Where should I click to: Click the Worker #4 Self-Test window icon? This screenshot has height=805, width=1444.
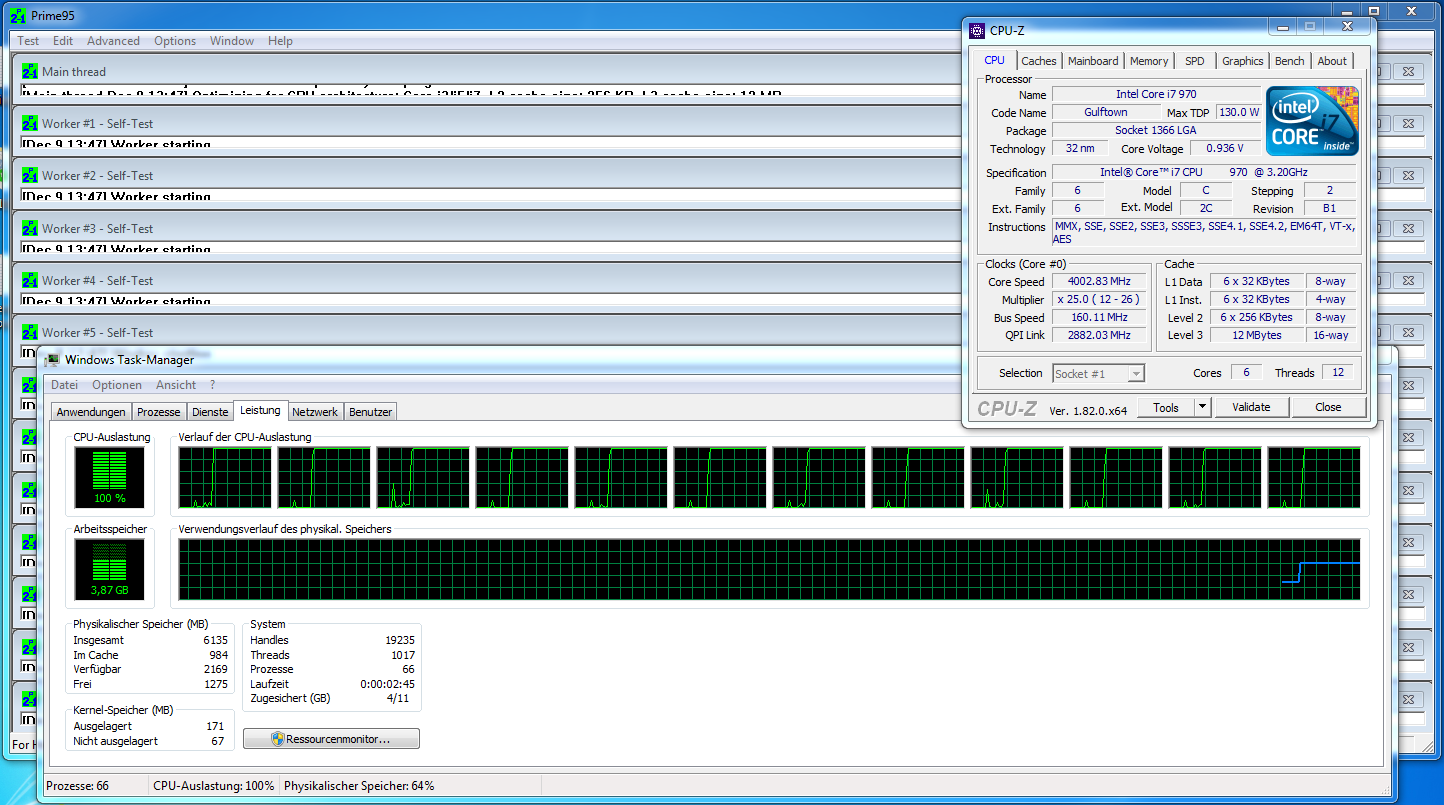(30, 280)
